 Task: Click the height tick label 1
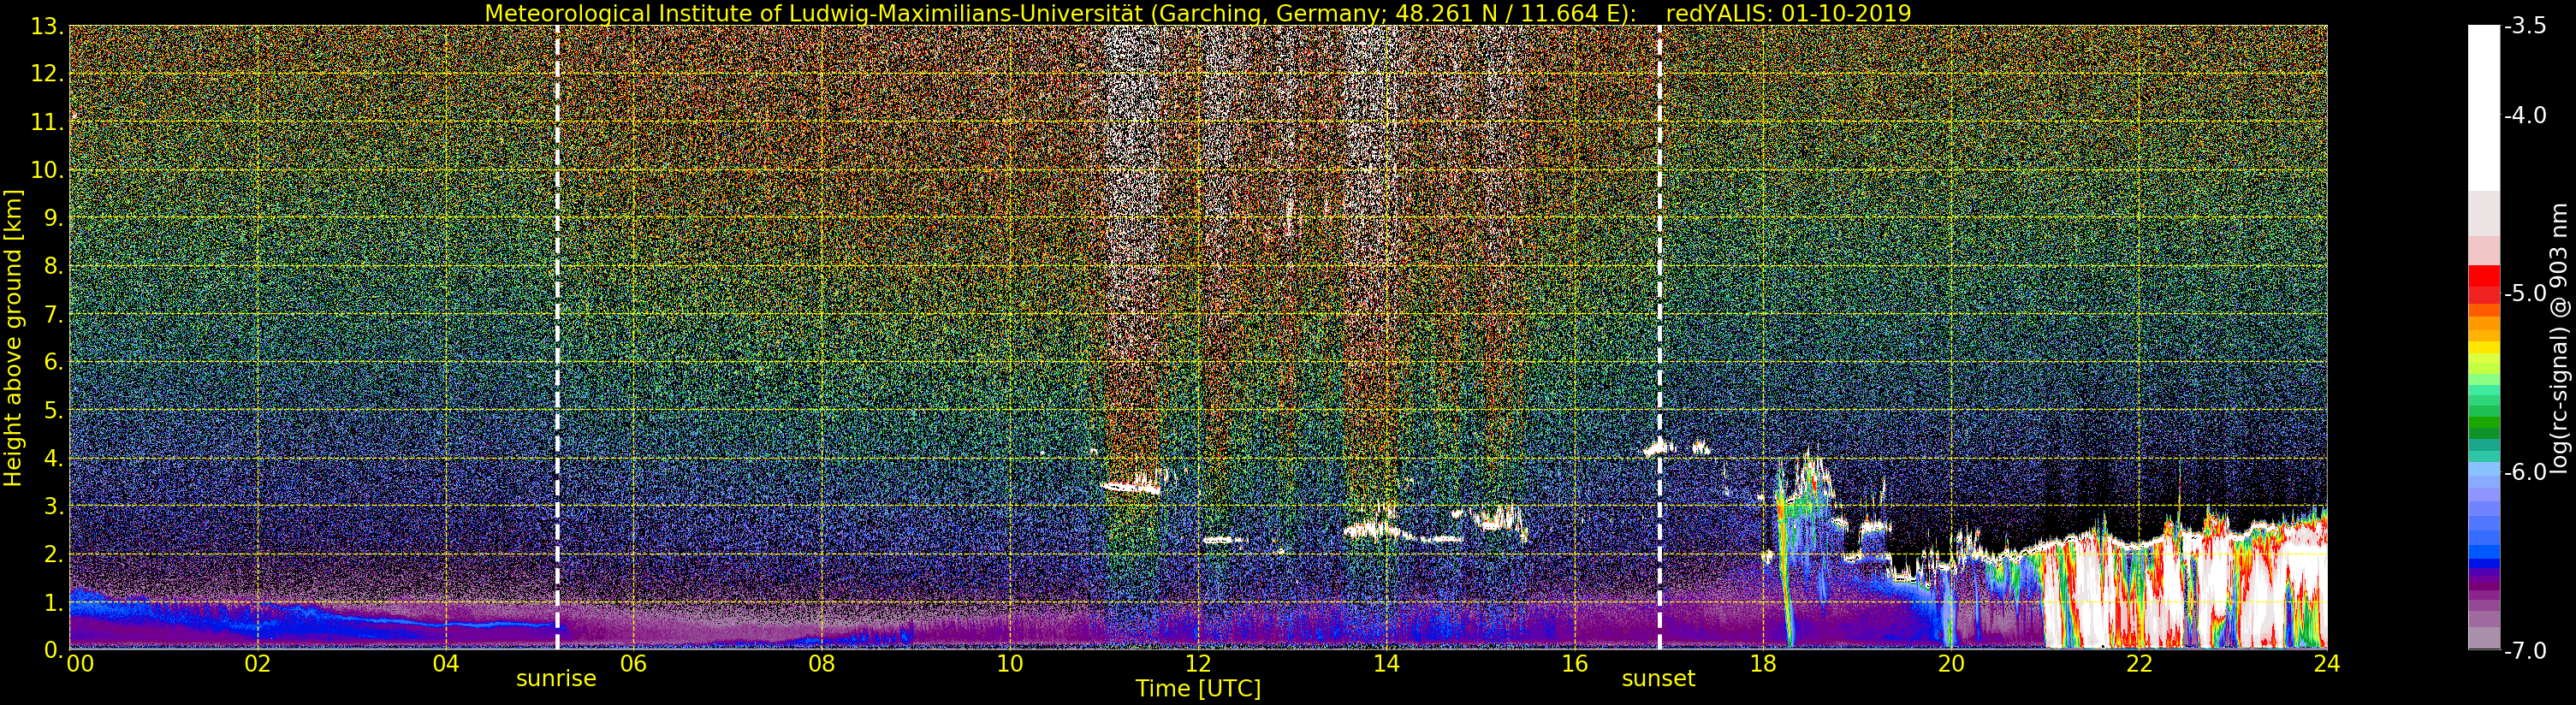[54, 602]
